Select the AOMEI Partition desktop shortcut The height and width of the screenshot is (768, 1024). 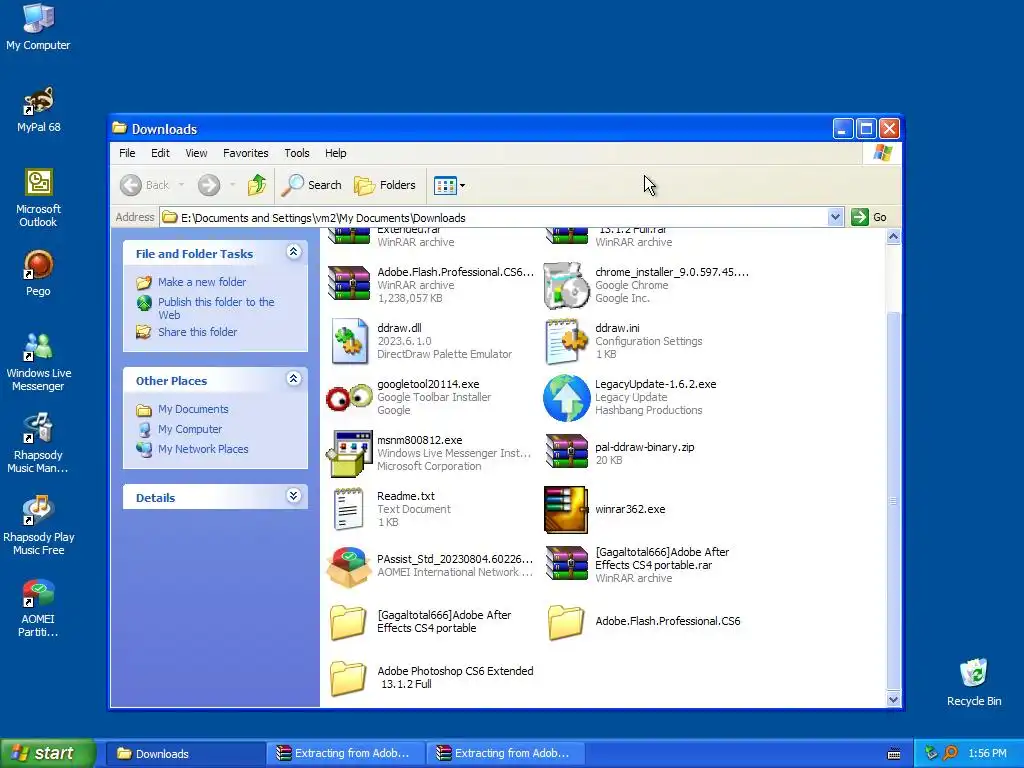coord(38,608)
